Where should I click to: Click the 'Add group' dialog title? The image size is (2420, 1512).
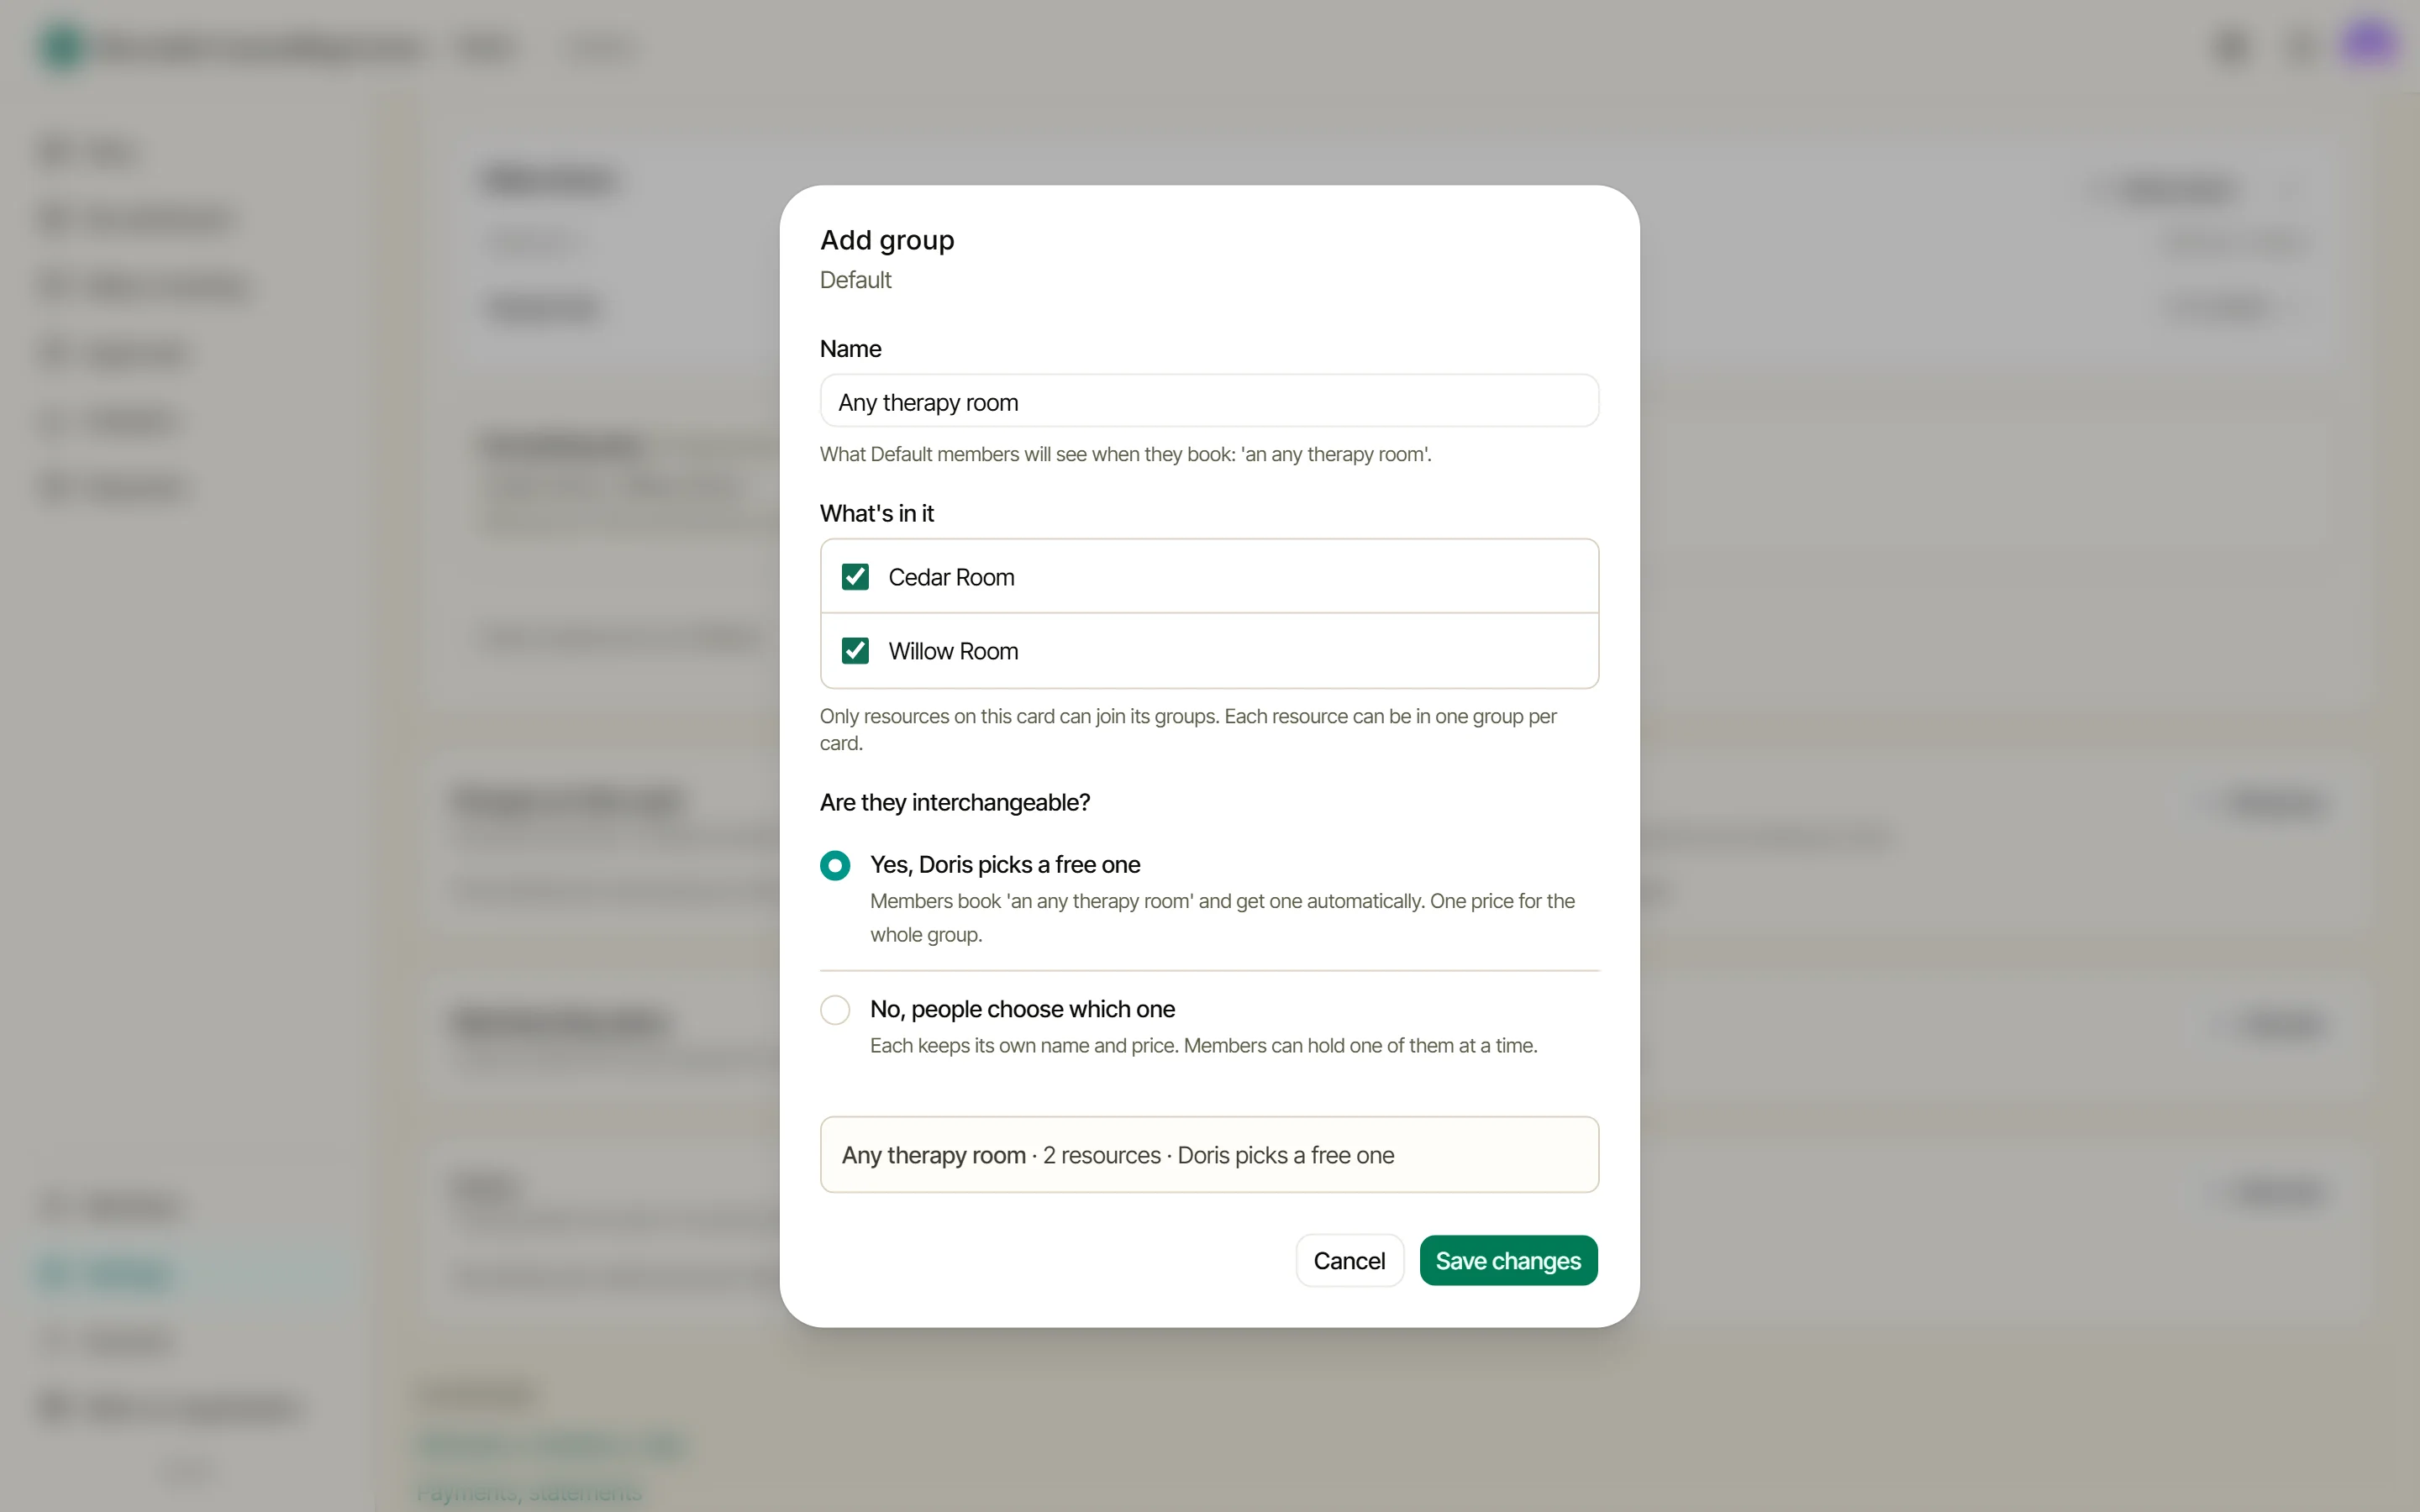(x=887, y=240)
